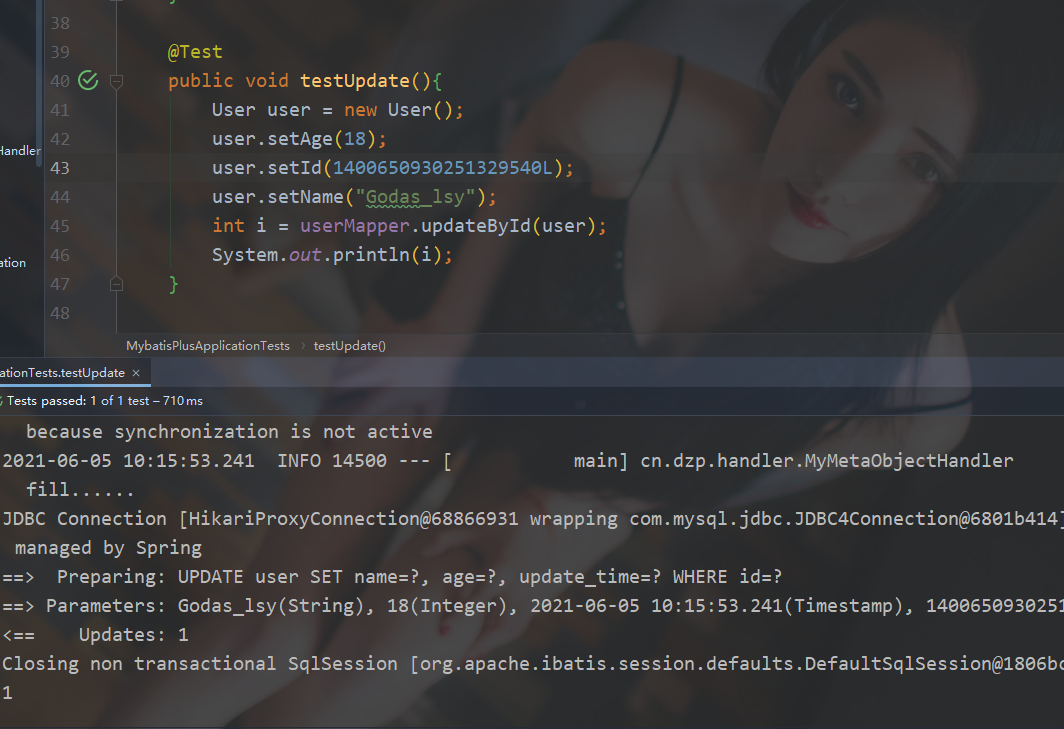
Task: Collapse the testUpdate method using its fold marker
Action: pyautogui.click(x=116, y=82)
